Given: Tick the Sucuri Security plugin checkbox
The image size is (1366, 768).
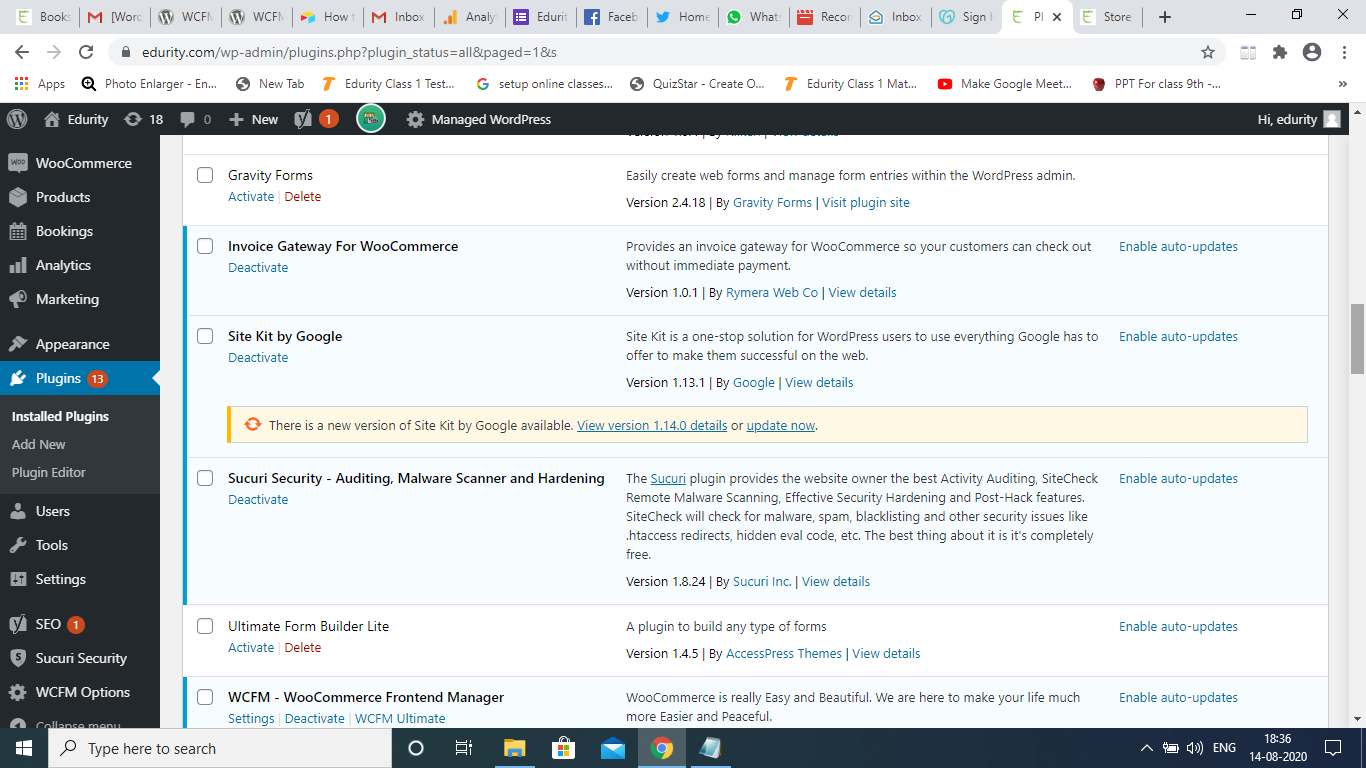Looking at the screenshot, I should point(205,478).
